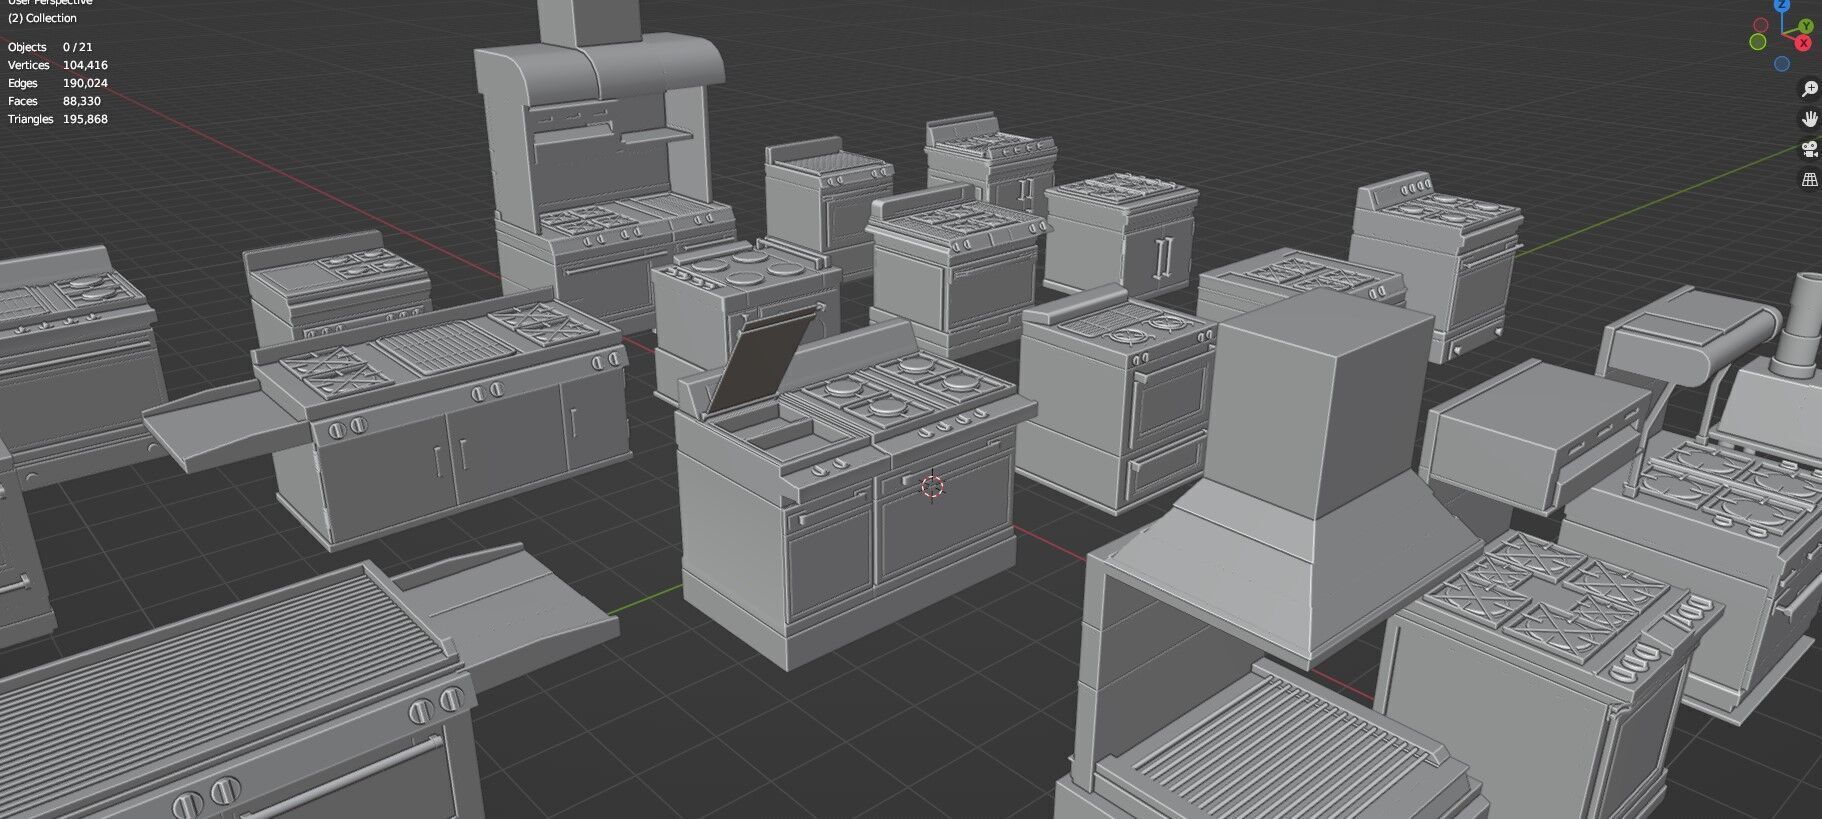Toggle the camera view icon
This screenshot has width=1822, height=819.
tap(1809, 150)
